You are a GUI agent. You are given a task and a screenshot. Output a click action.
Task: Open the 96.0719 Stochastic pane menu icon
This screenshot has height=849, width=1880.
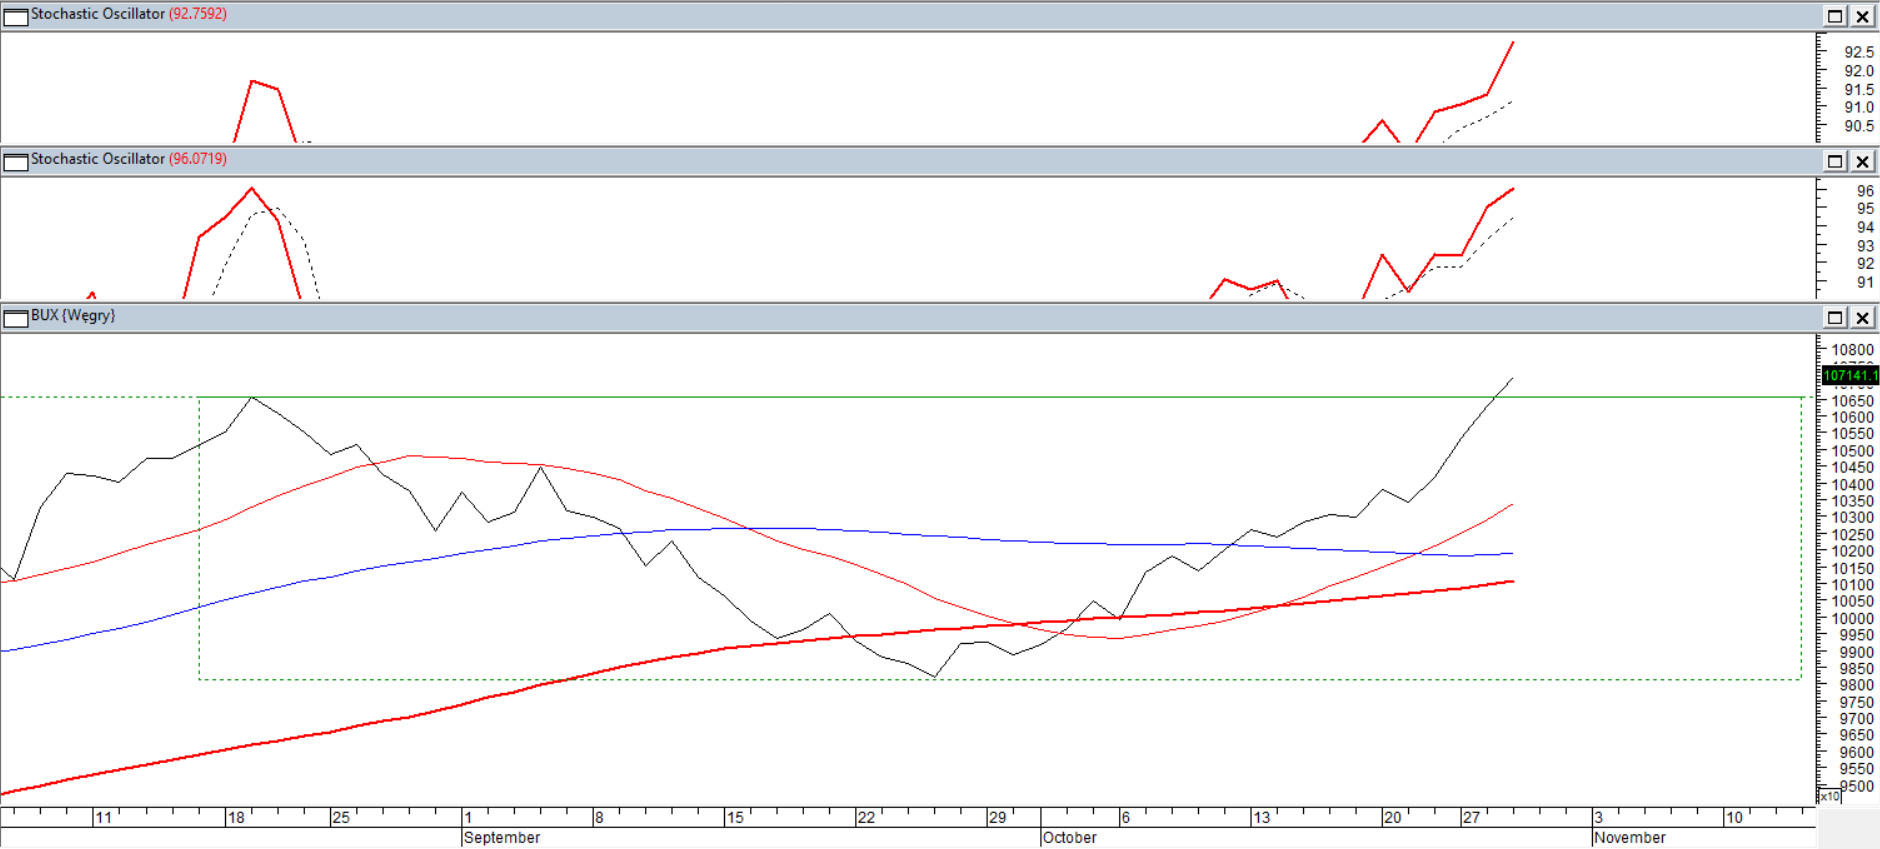16,161
